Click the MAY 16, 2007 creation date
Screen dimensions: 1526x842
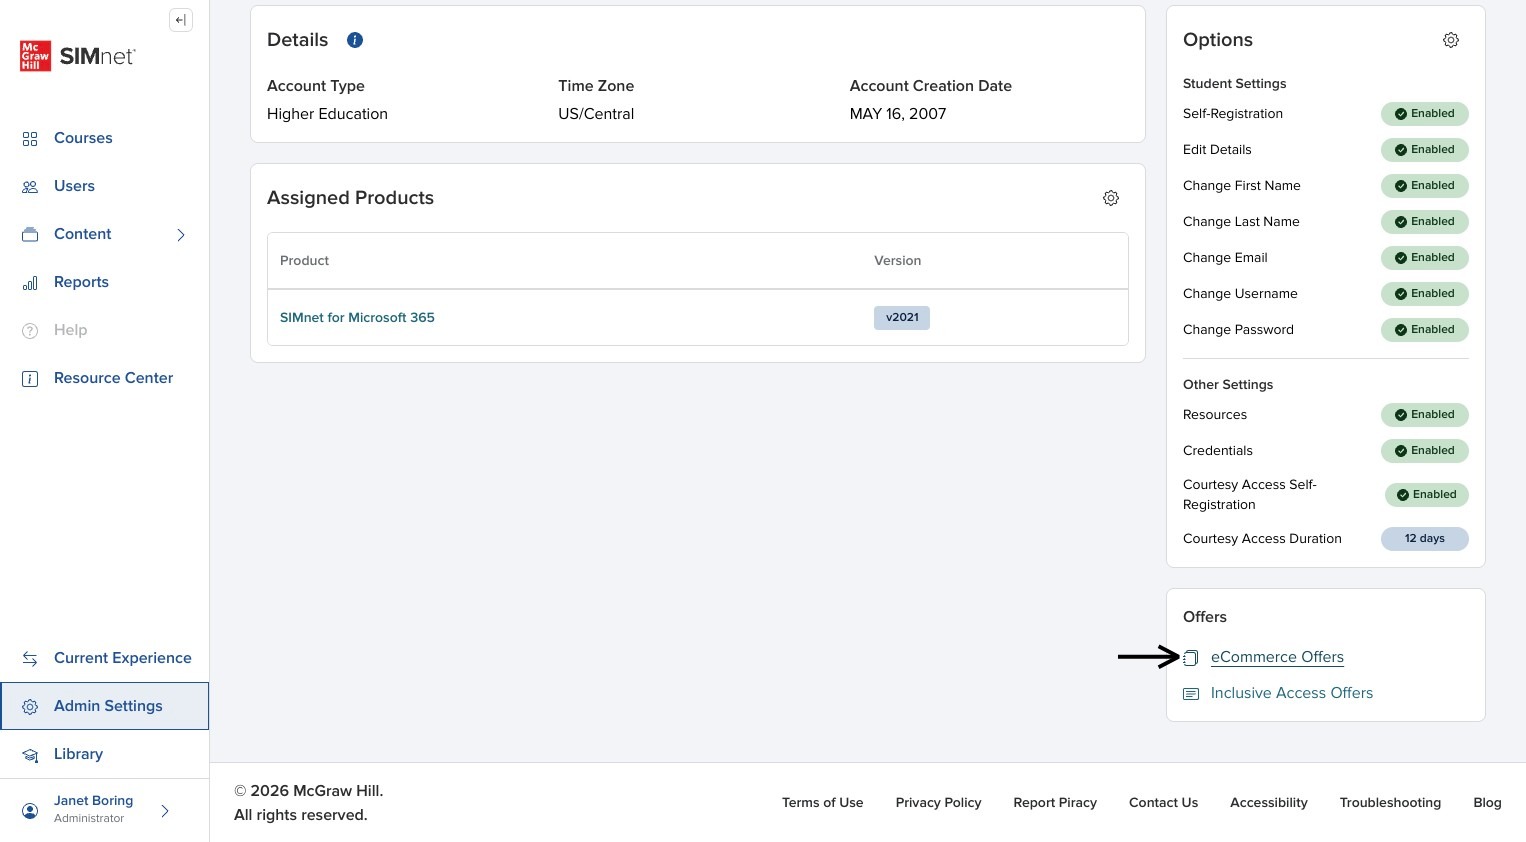pos(898,114)
